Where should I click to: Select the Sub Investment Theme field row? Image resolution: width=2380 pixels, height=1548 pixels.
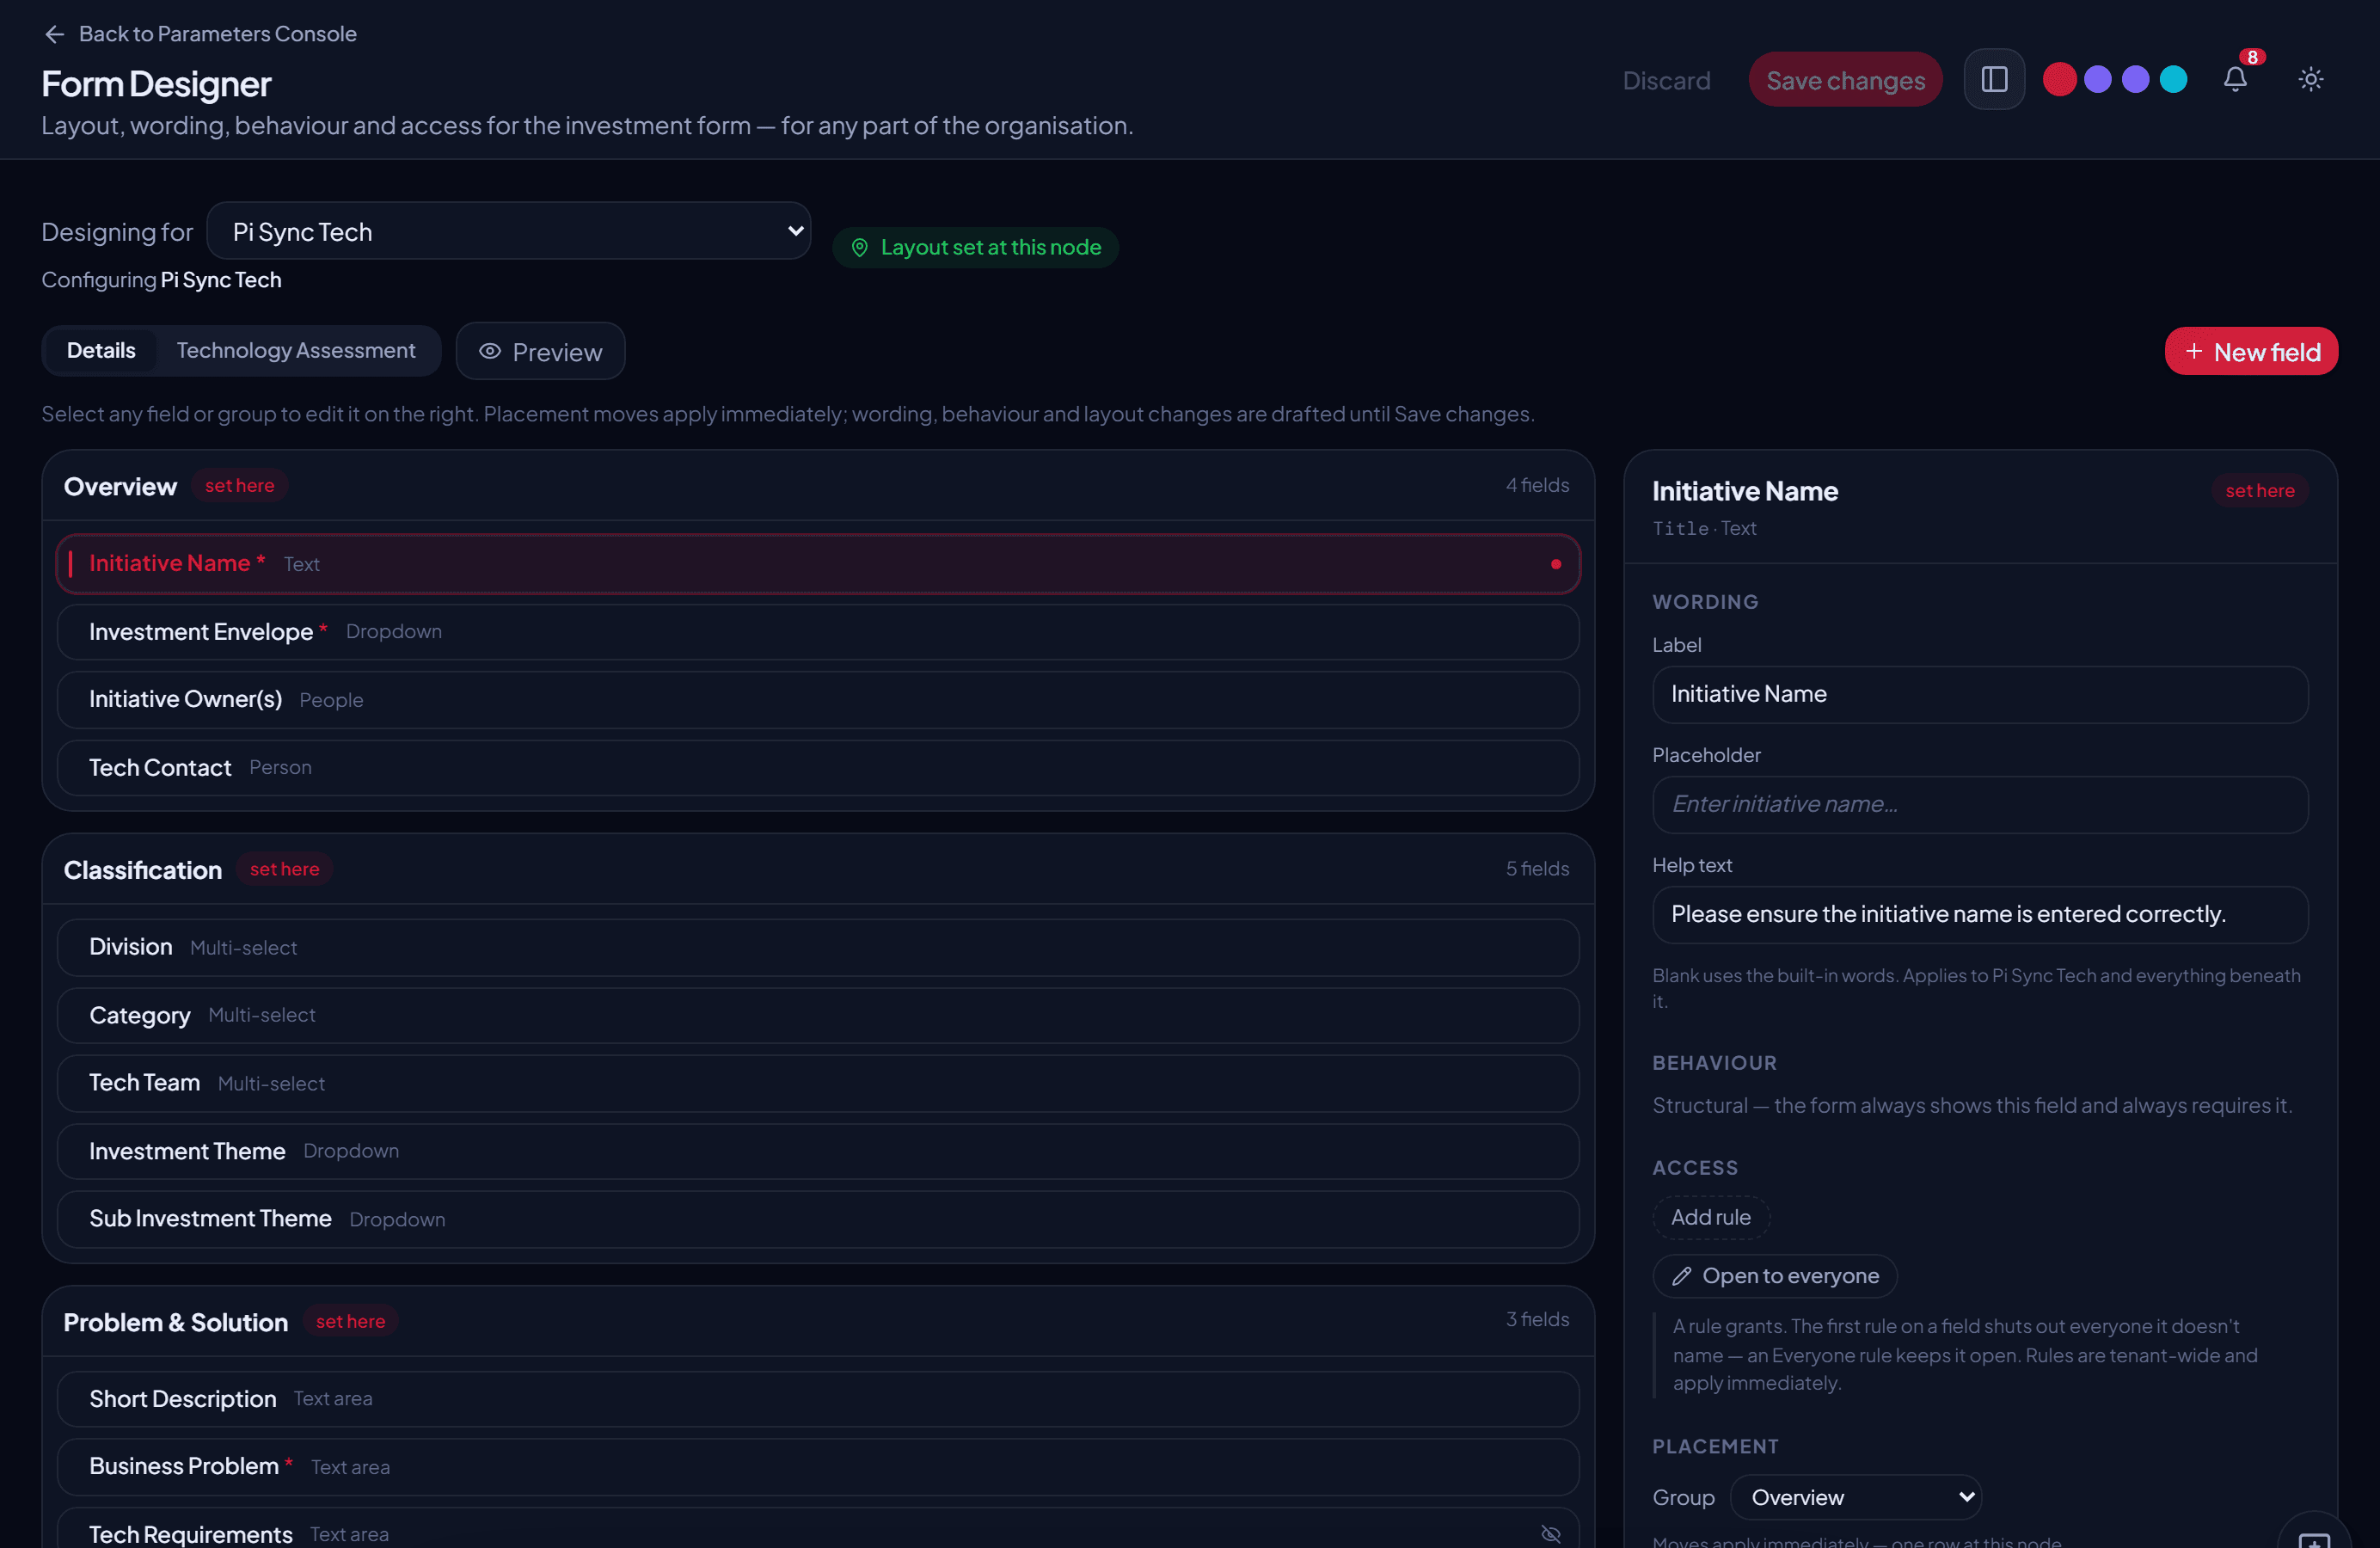pos(818,1219)
